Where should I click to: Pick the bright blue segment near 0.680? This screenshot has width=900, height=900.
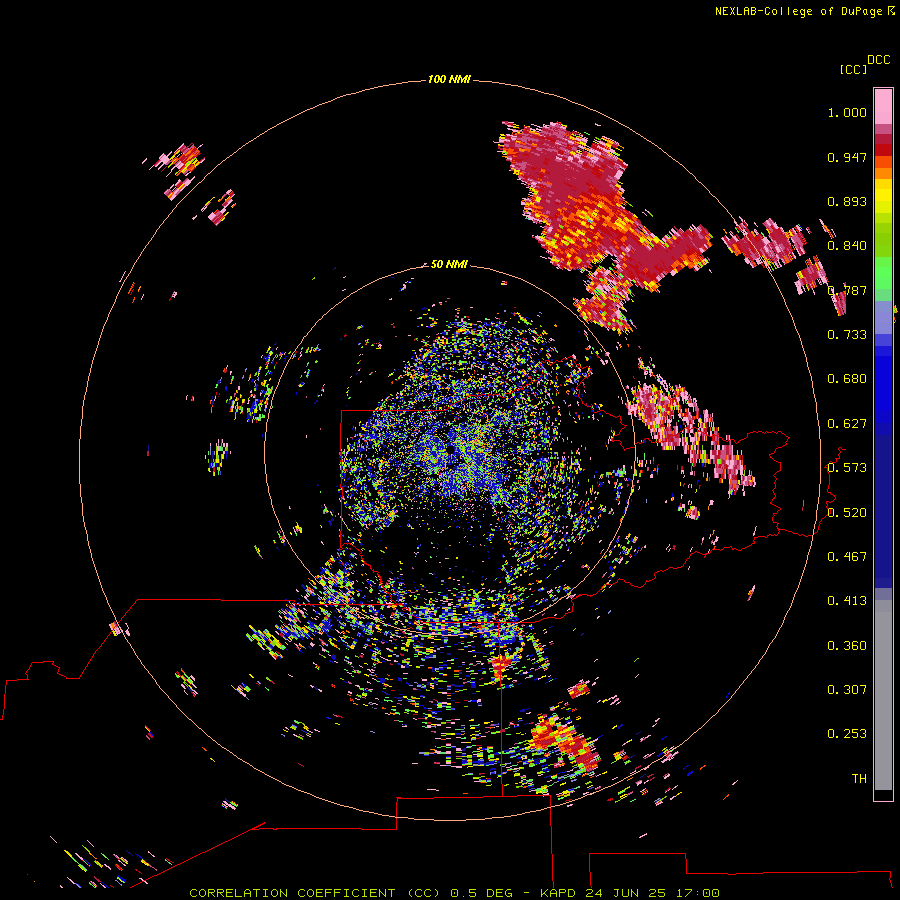pyautogui.click(x=883, y=385)
